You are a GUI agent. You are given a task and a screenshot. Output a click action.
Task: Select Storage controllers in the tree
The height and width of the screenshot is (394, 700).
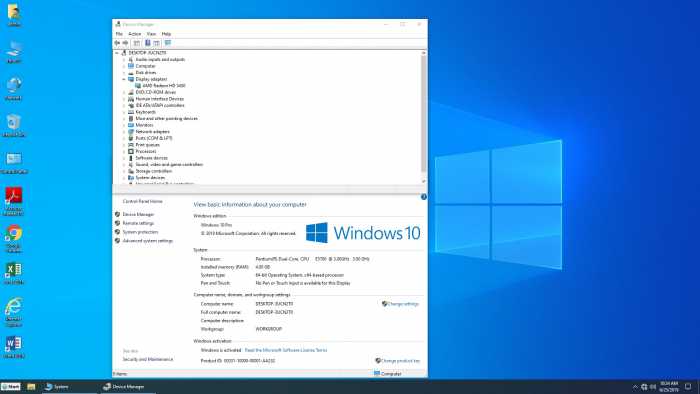pos(154,171)
